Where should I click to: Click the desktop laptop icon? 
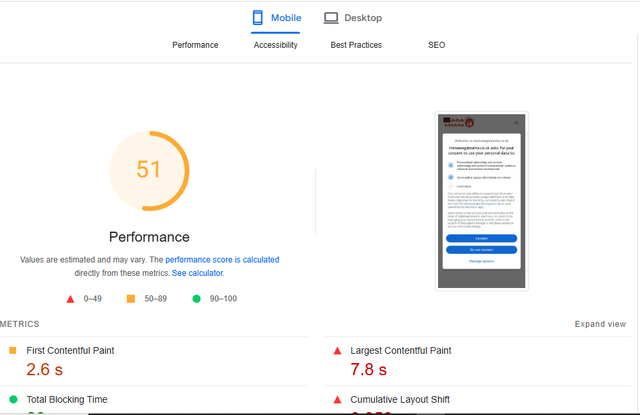click(x=331, y=18)
